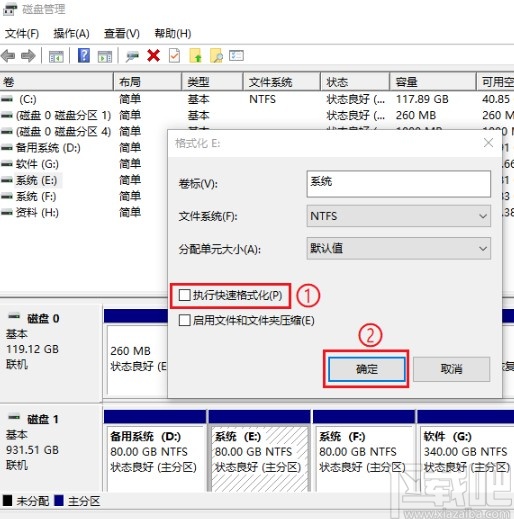Image resolution: width=514 pixels, height=519 pixels.
Task: Click the red X delete icon
Action: [153, 56]
